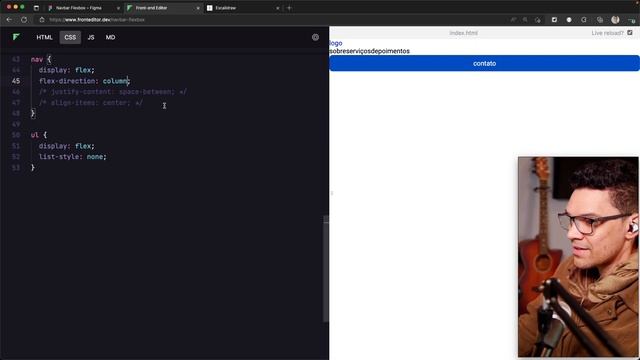Click the site info lock icon
Image resolution: width=640 pixels, height=360 pixels.
[x=42, y=20]
